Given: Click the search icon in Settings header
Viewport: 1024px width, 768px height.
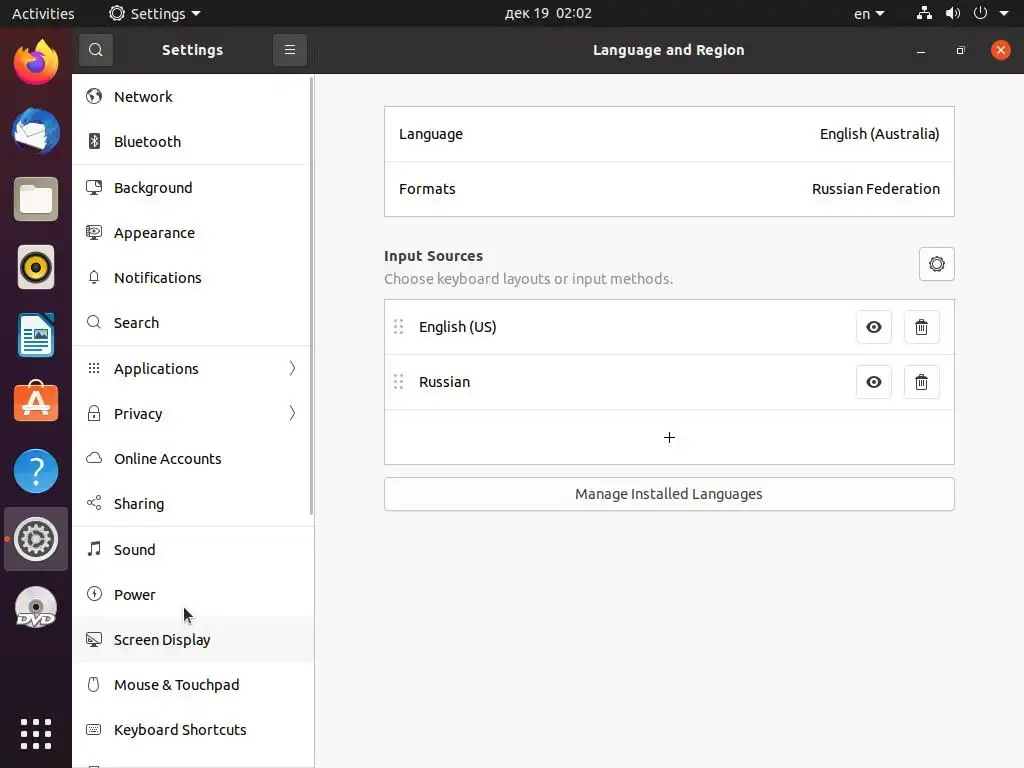Looking at the screenshot, I should coord(95,50).
